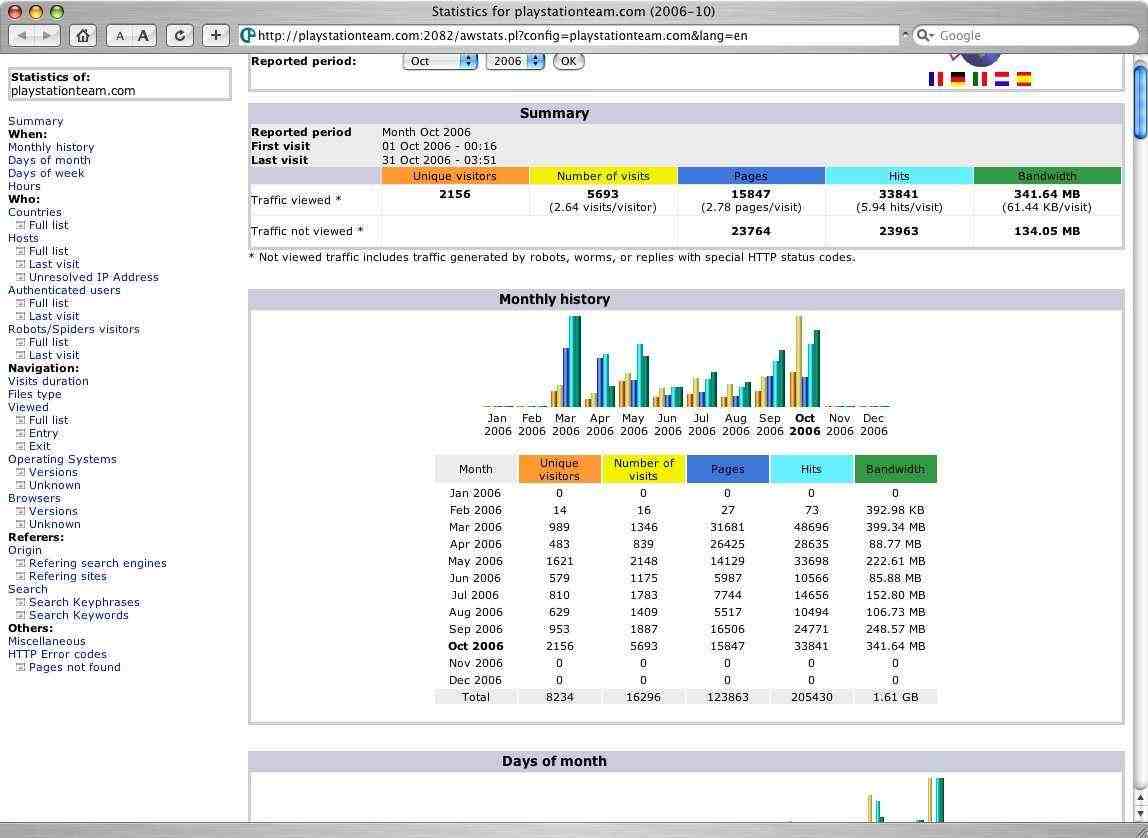
Task: Open the Refering search engines link
Action: 97,563
